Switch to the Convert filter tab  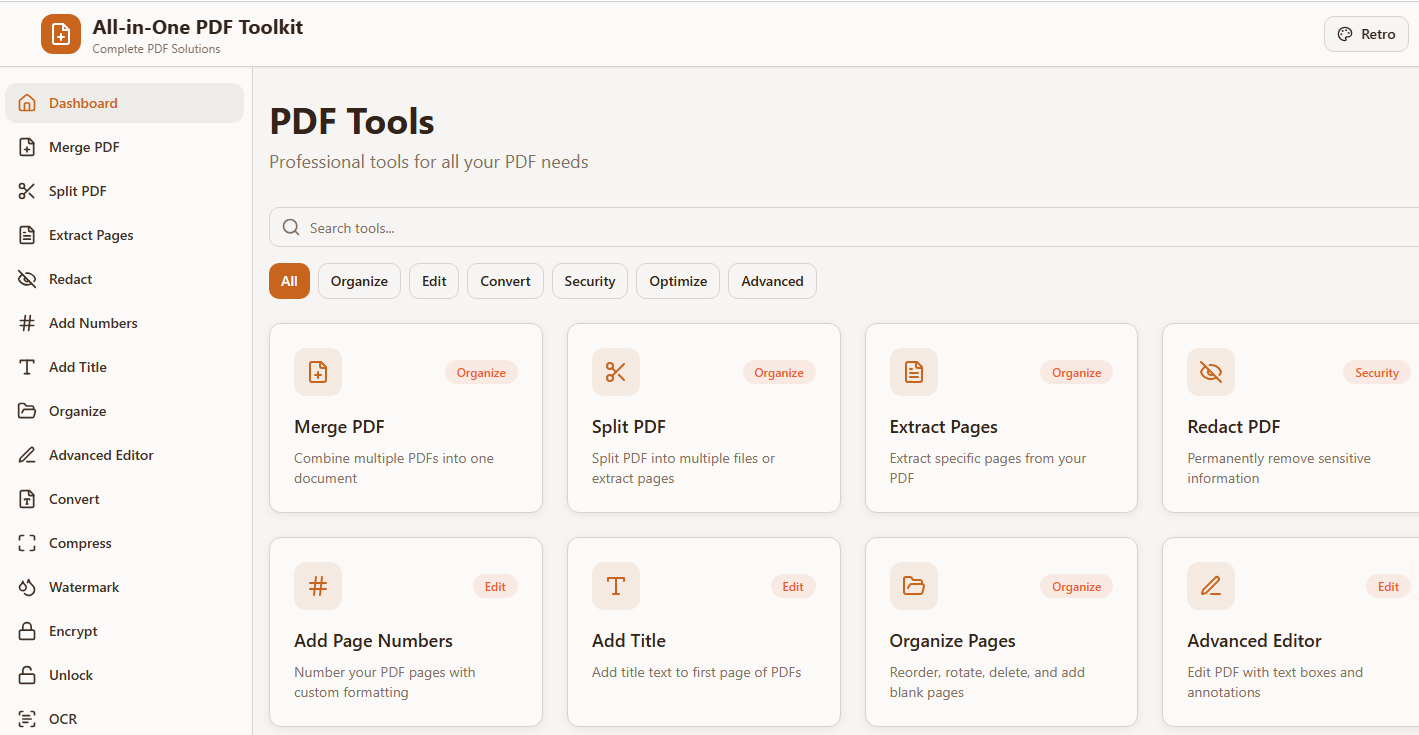(x=505, y=281)
